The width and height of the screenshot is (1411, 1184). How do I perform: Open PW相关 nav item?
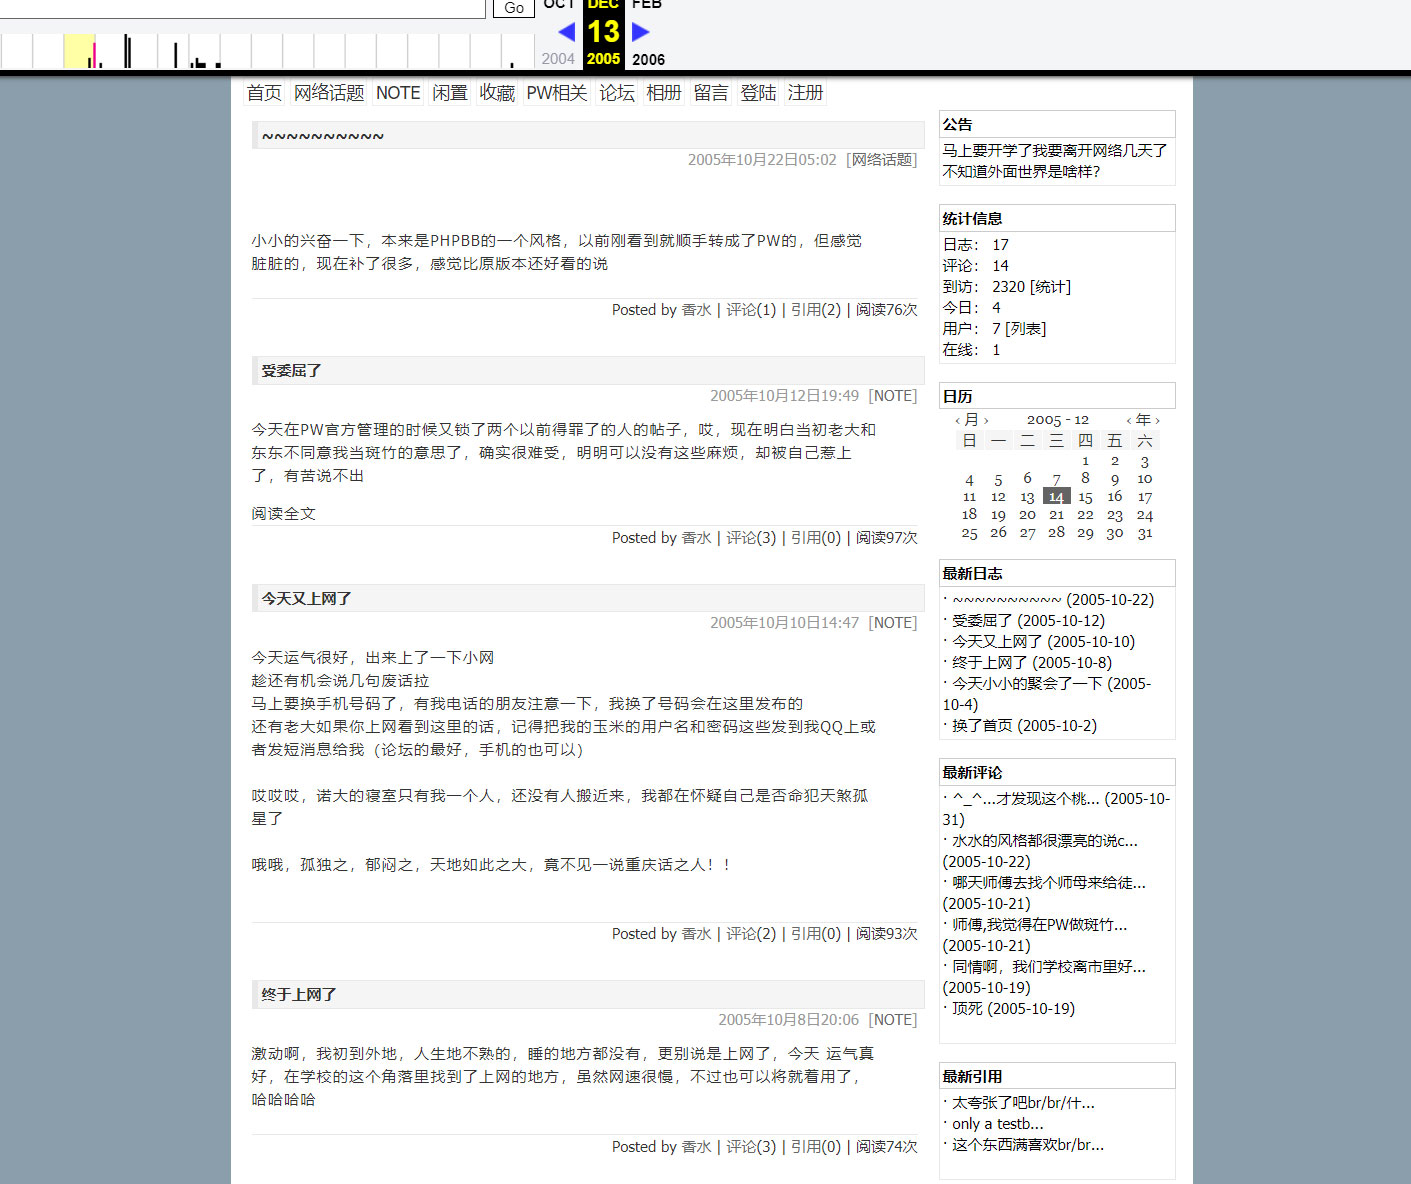point(557,93)
